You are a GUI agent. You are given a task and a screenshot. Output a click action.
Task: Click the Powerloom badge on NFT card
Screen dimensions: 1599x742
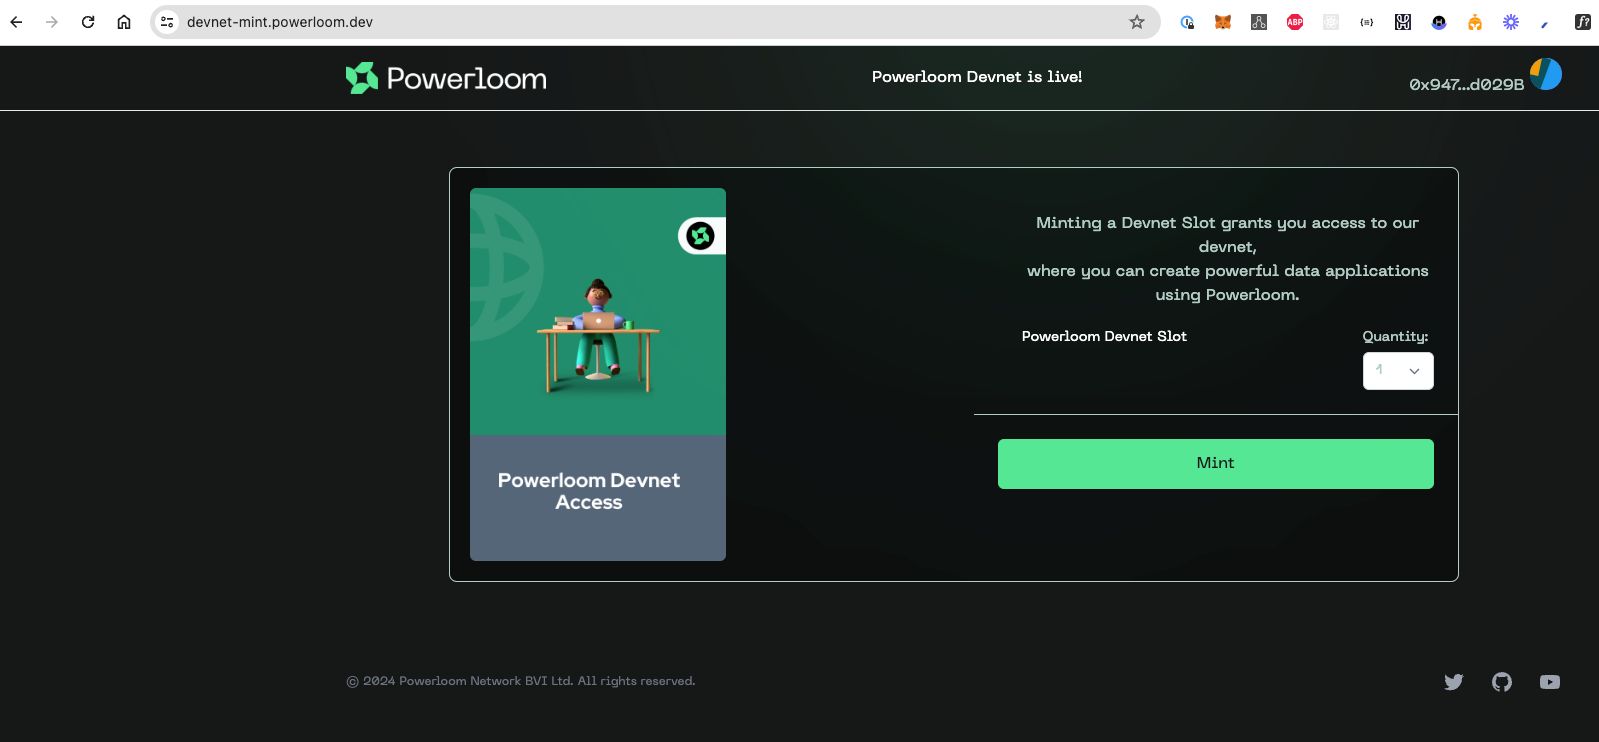tap(702, 236)
